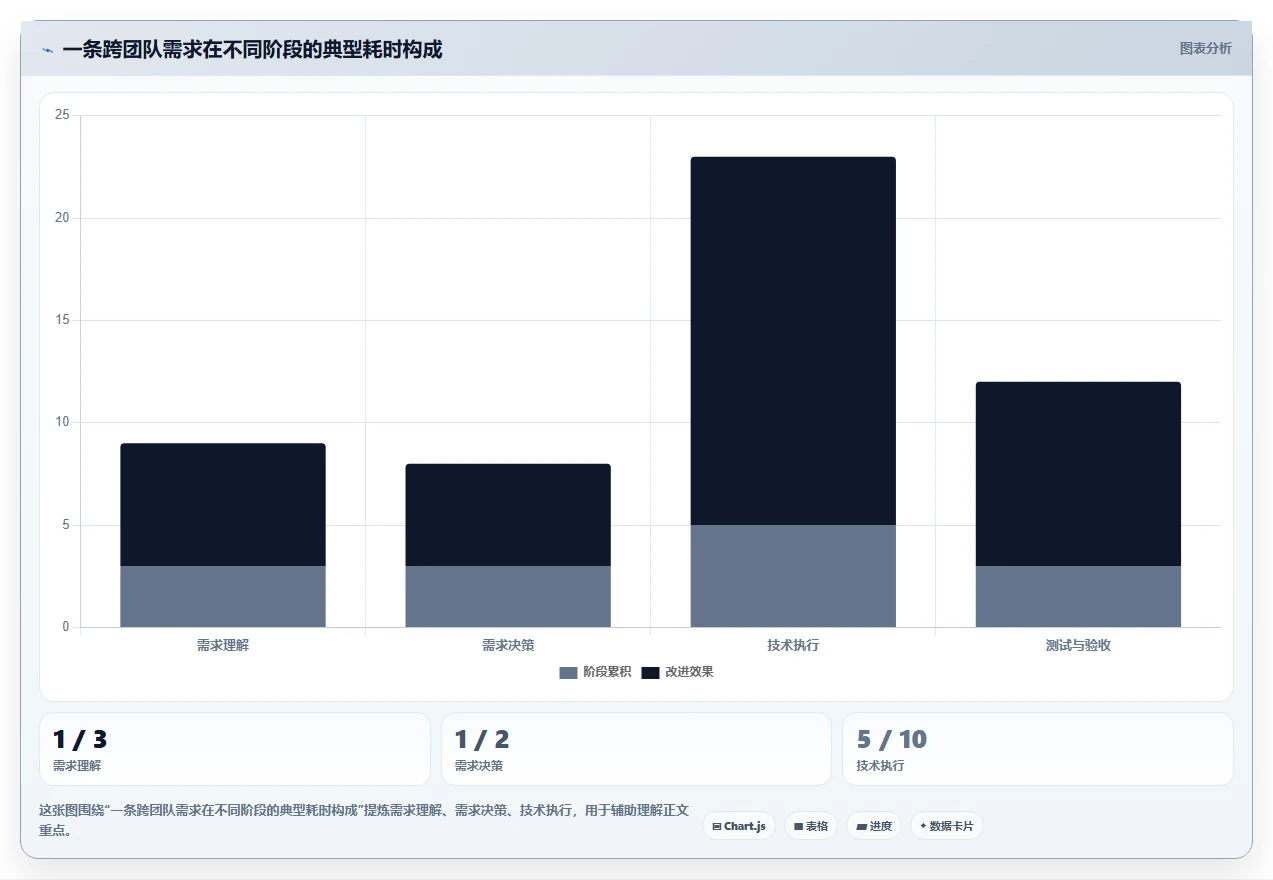Select the 数据卡片 tag
This screenshot has height=880, width=1273.
pos(947,826)
